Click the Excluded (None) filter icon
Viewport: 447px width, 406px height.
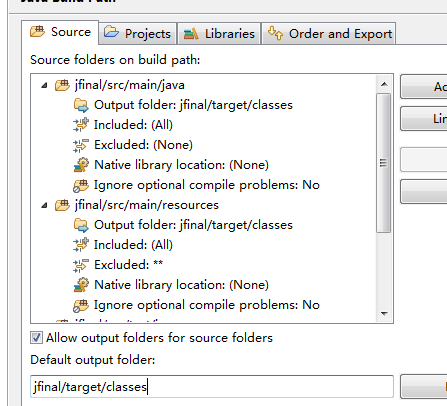[x=81, y=145]
